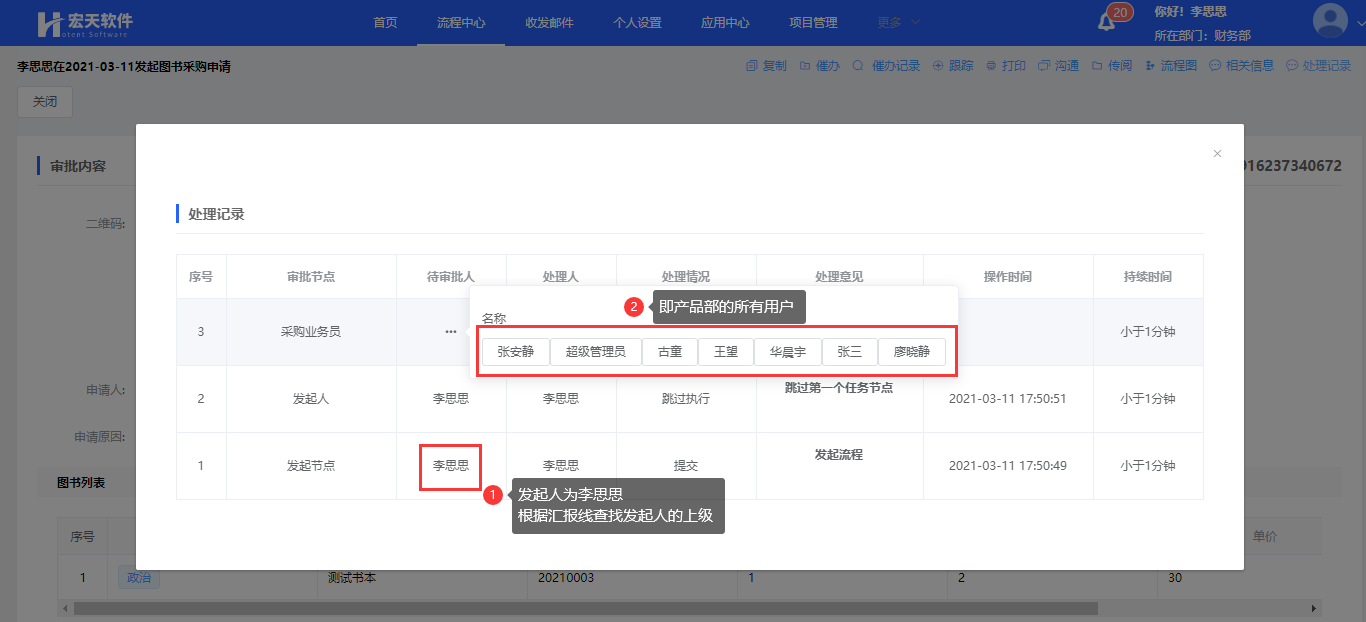Select the 超级管理员 user tag
1366x622 pixels.
(x=595, y=352)
